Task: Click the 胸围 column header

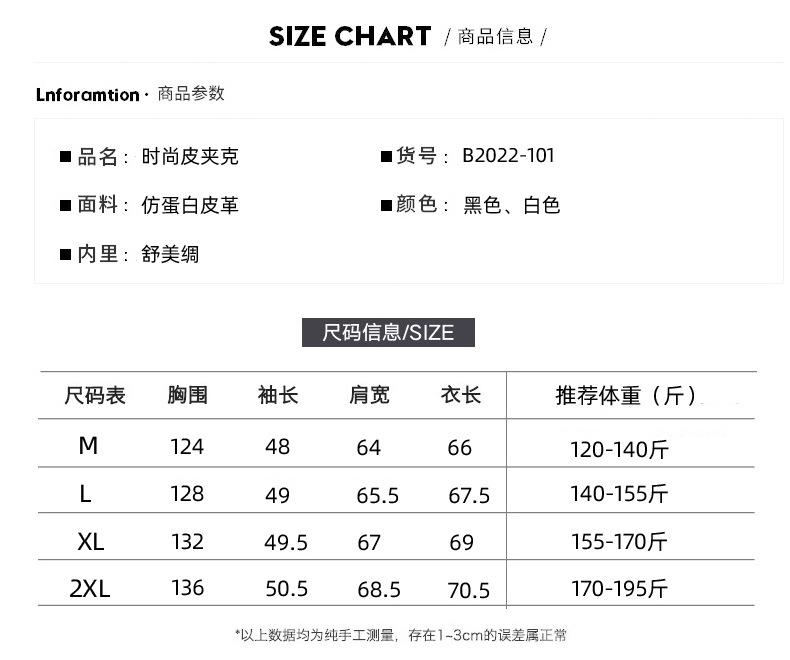Action: (x=187, y=396)
